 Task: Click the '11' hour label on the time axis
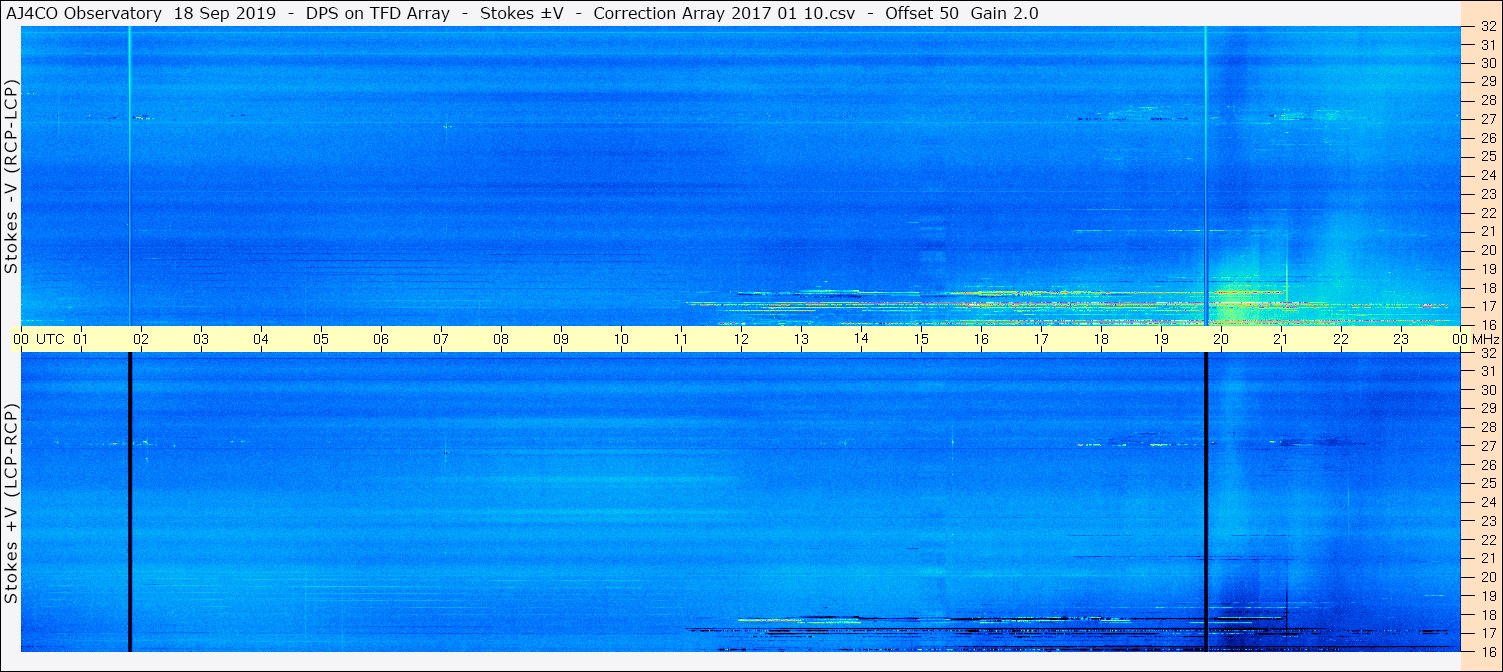tap(681, 339)
